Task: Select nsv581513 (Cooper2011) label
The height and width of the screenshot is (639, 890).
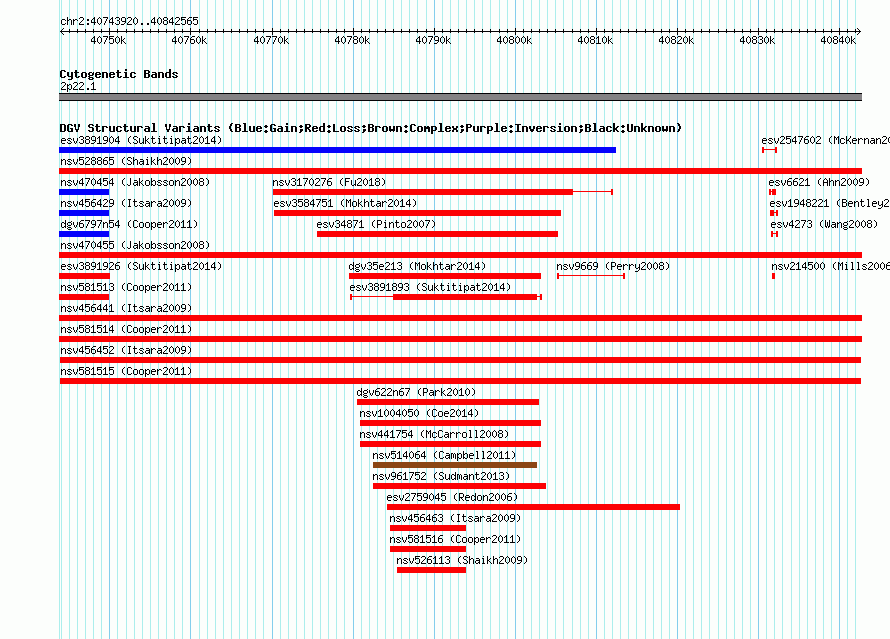Action: 126,287
